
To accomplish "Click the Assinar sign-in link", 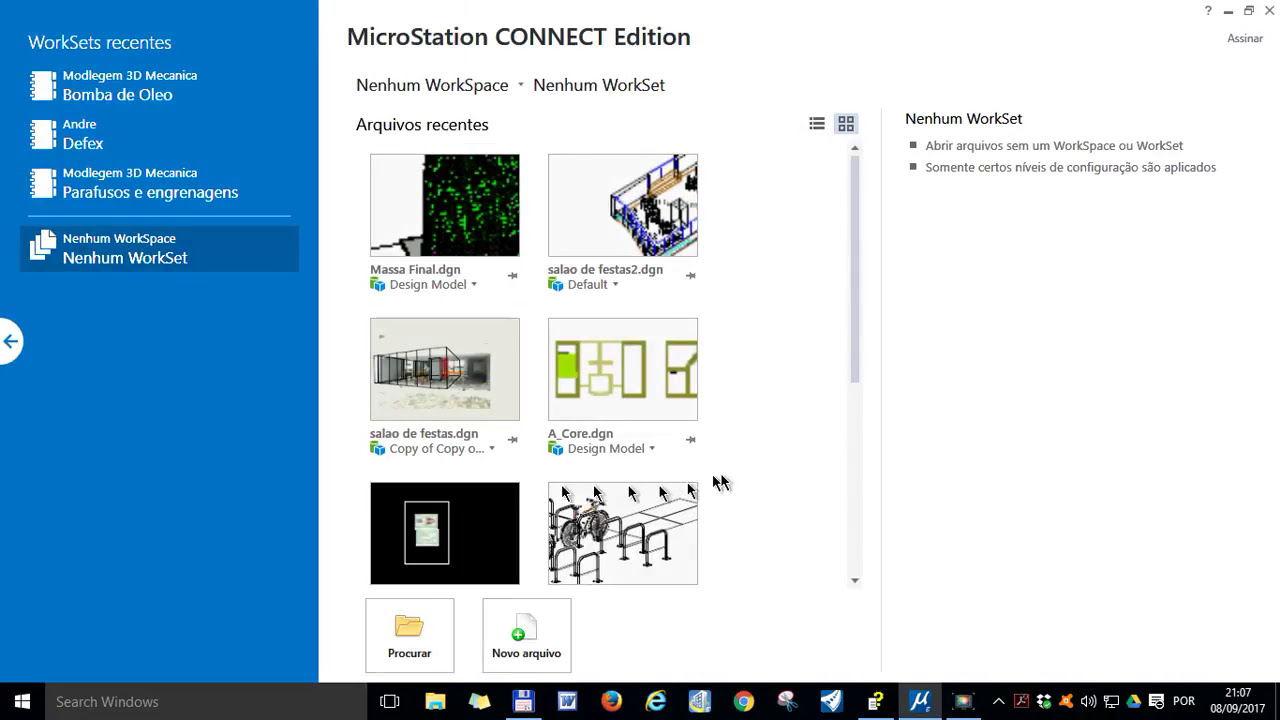I will (x=1245, y=38).
